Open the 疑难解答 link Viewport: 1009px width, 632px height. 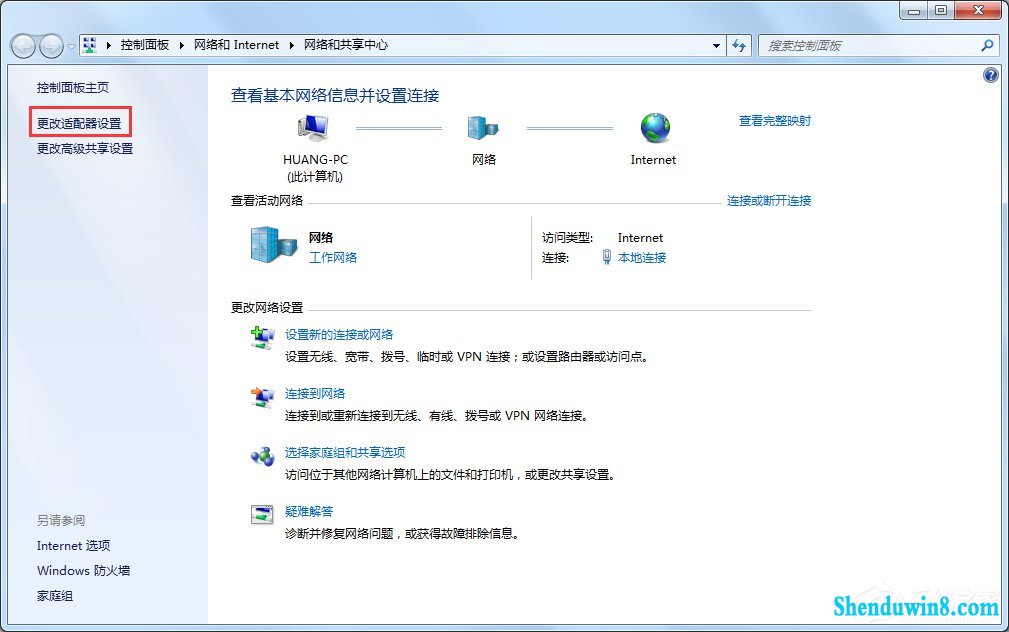[x=309, y=512]
